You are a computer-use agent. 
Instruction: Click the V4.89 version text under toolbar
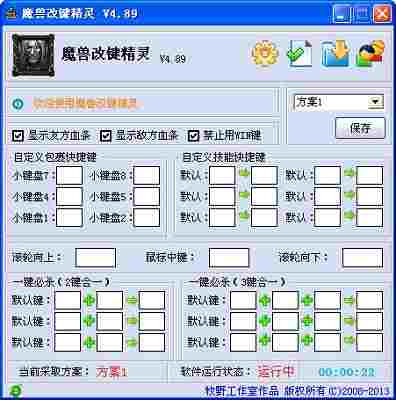172,59
